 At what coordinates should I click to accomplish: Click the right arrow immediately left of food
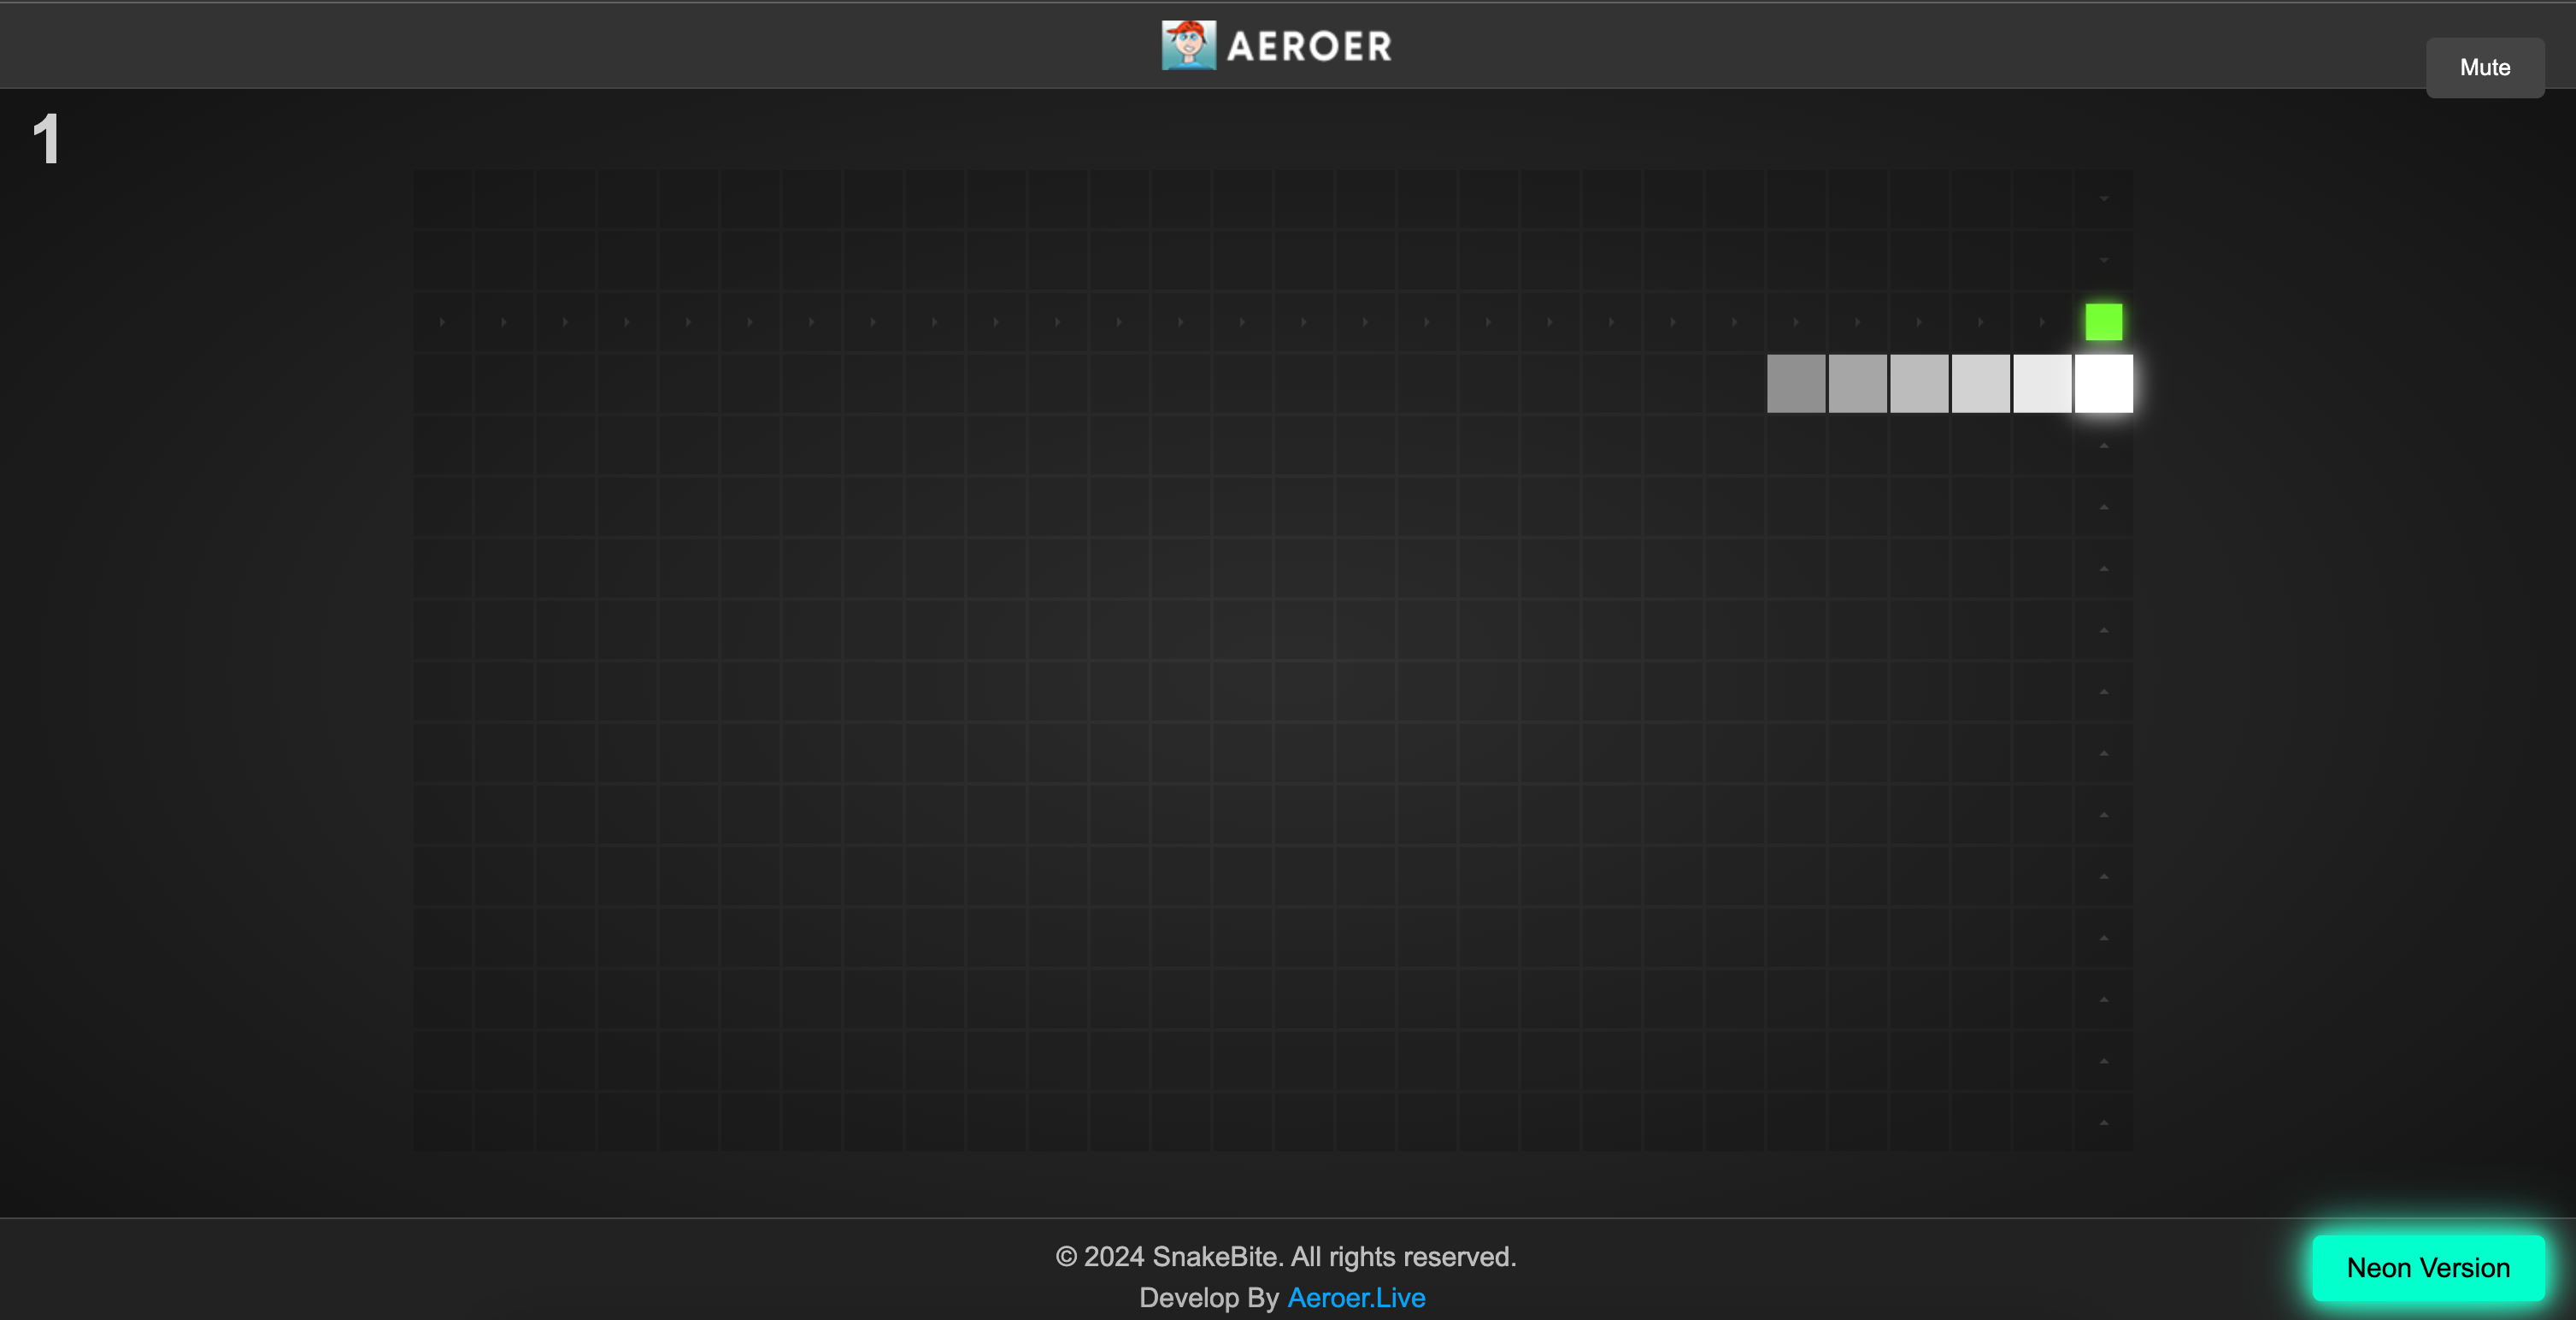[2042, 322]
